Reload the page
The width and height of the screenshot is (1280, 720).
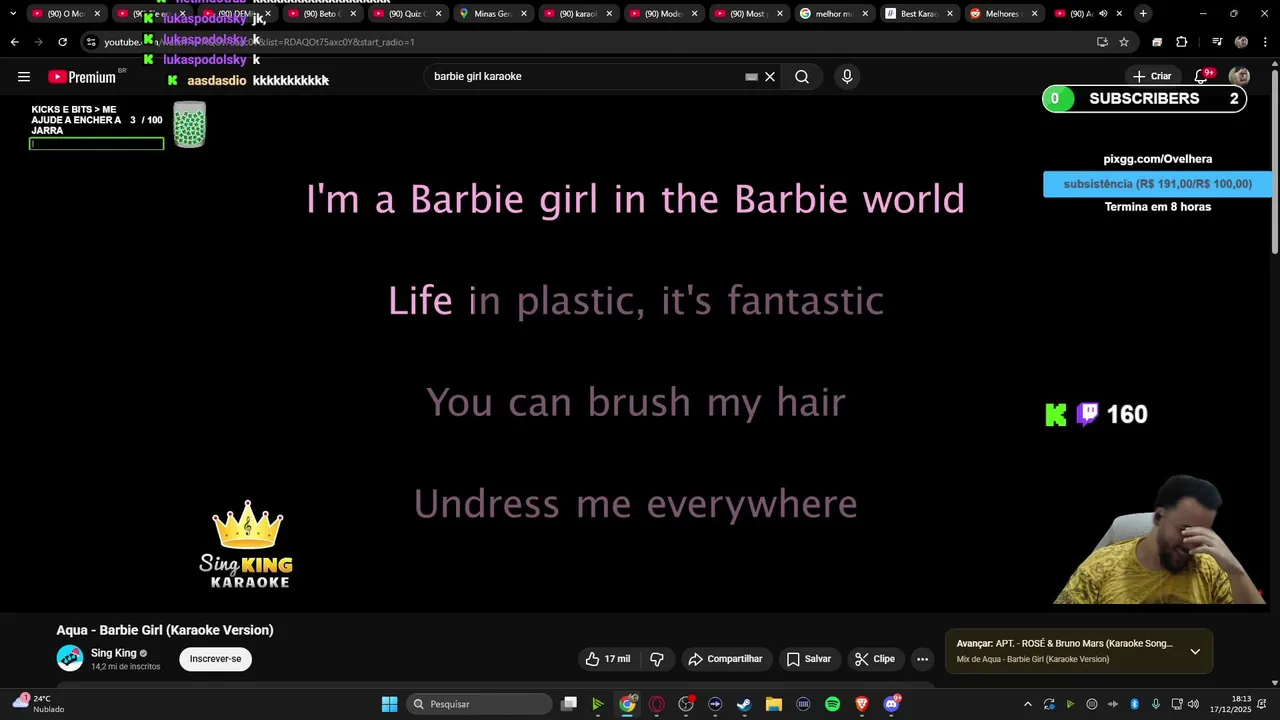(62, 42)
